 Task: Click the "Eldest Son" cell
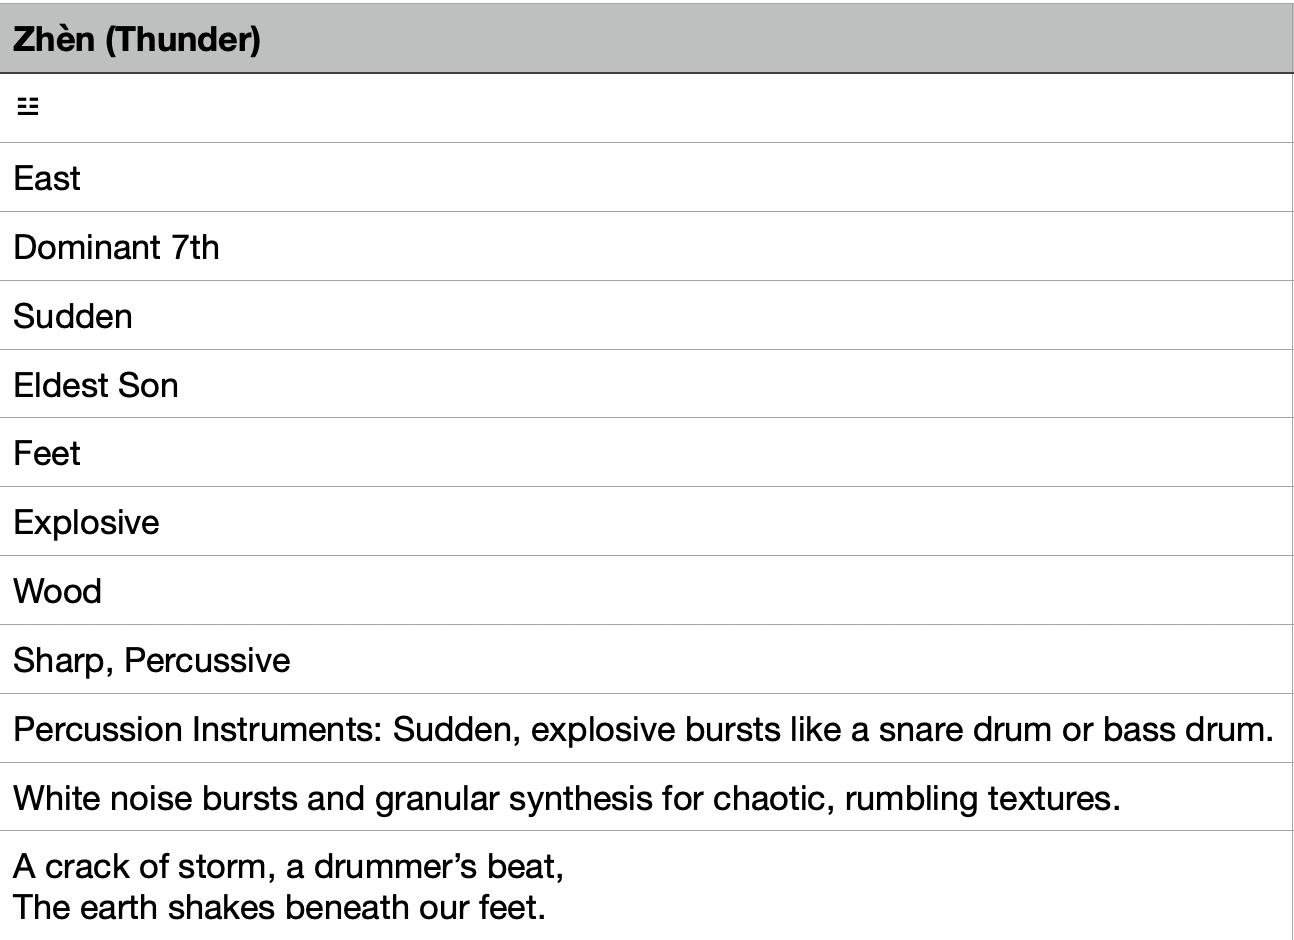click(x=96, y=385)
